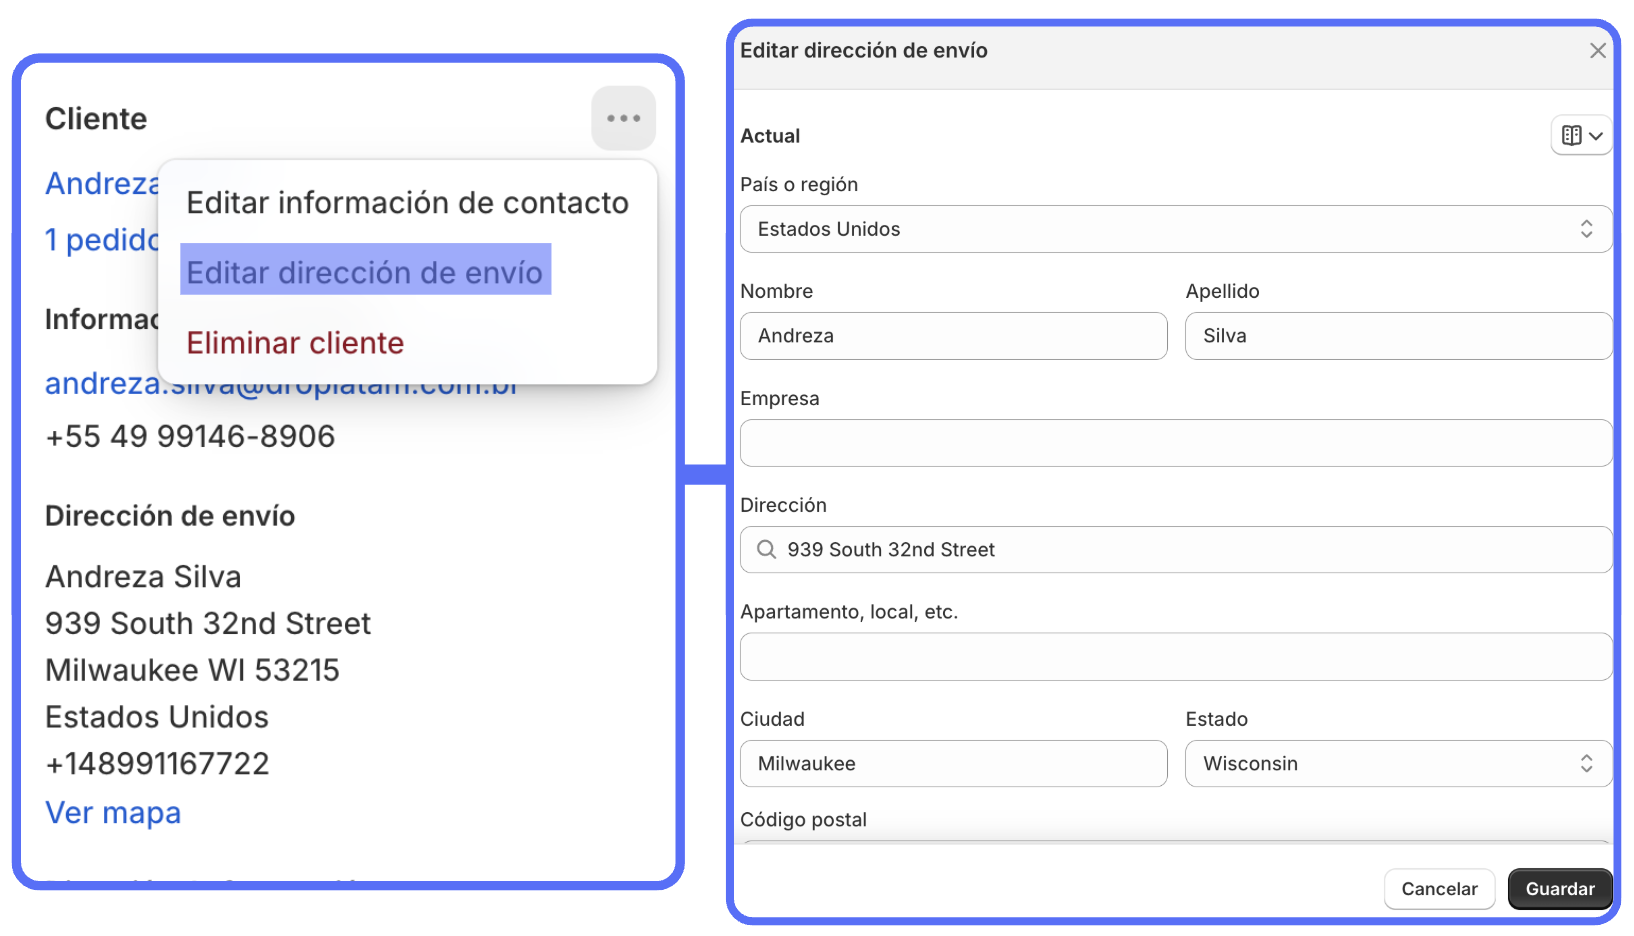This screenshot has width=1634, height=936.
Task: Click into the Apellido field with Silva
Action: [x=1396, y=336]
